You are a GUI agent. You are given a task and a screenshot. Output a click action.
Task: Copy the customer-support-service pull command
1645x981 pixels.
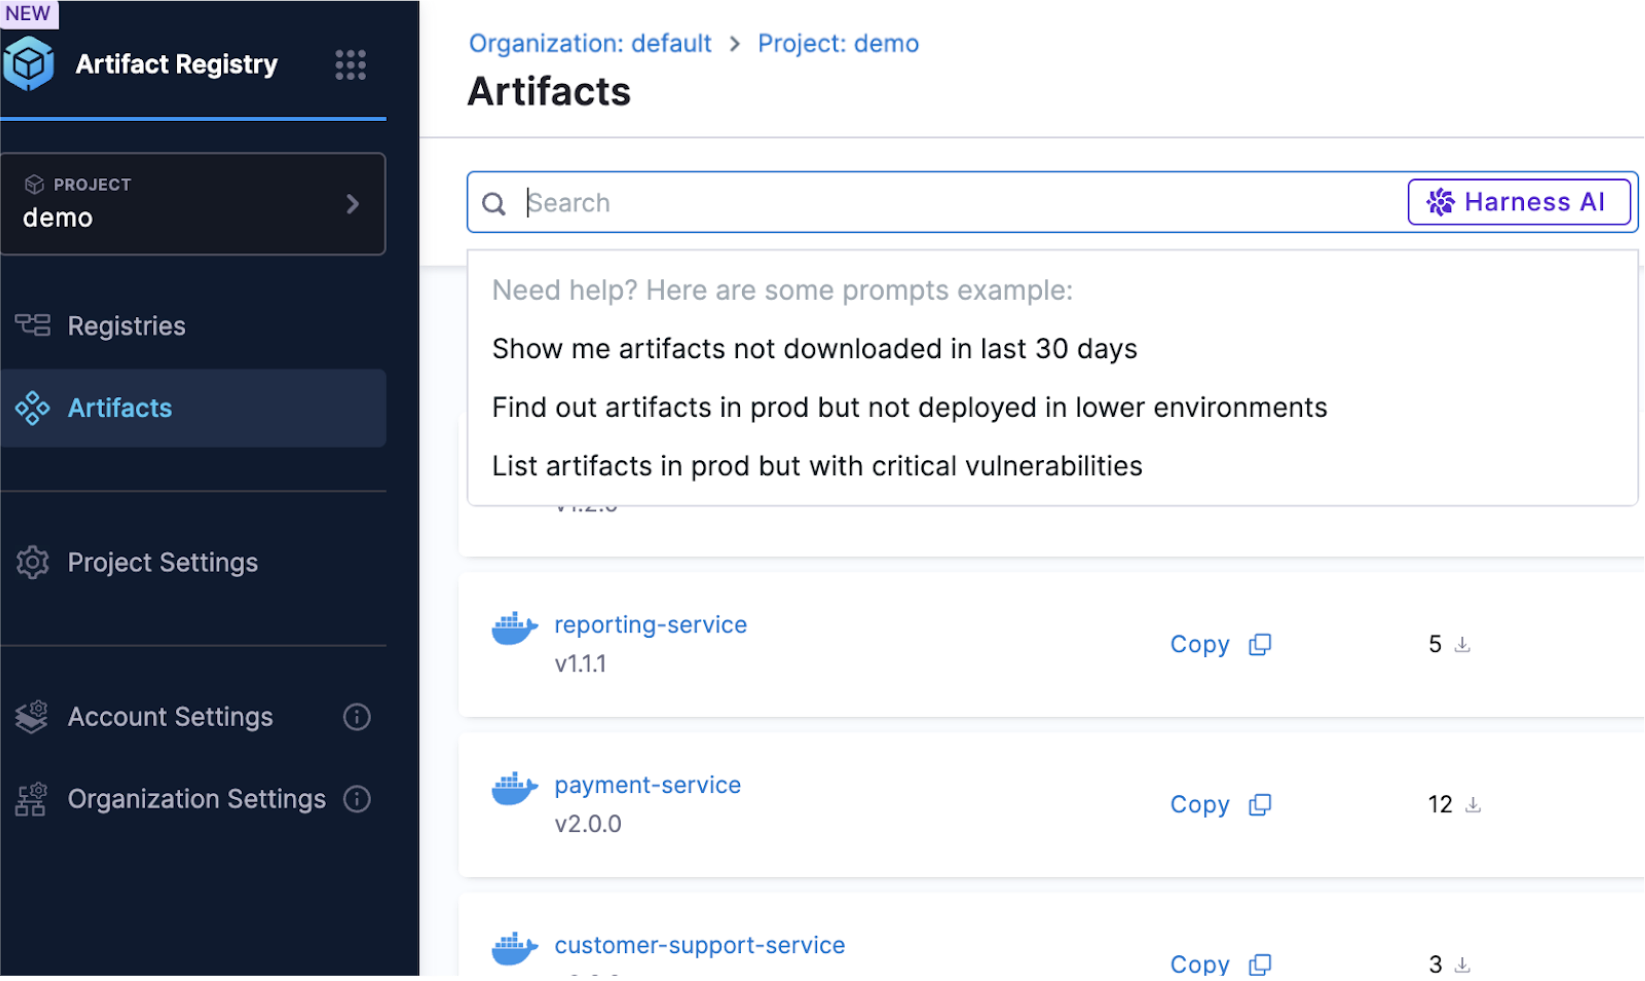click(x=1220, y=964)
